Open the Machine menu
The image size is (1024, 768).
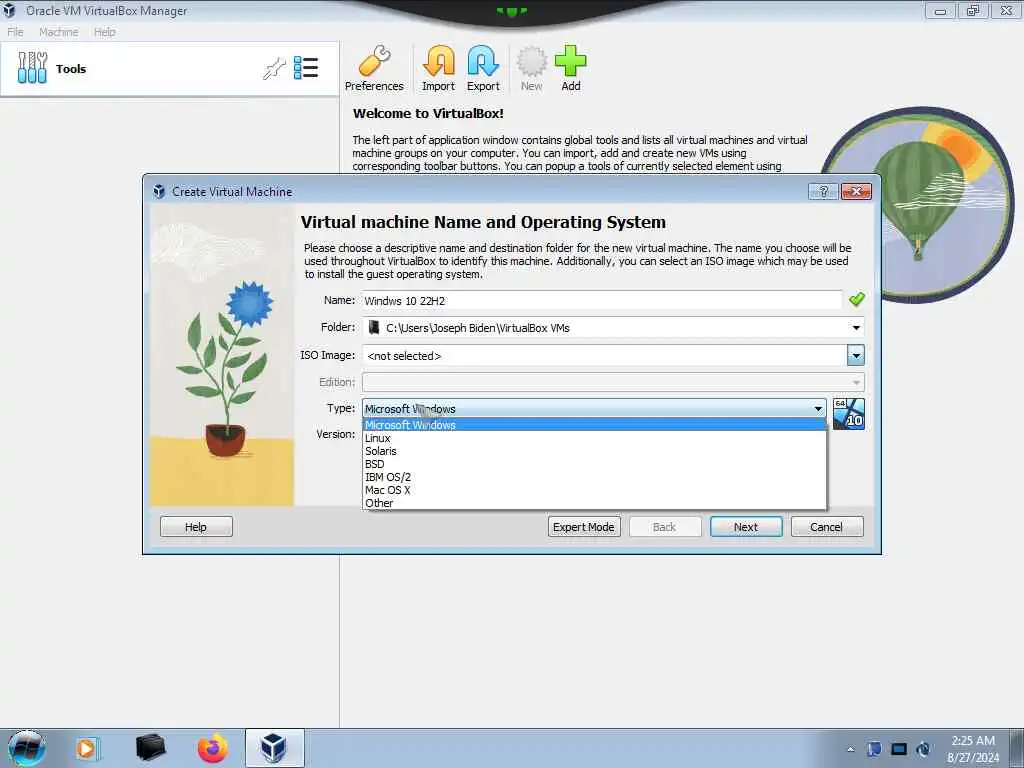[x=59, y=32]
